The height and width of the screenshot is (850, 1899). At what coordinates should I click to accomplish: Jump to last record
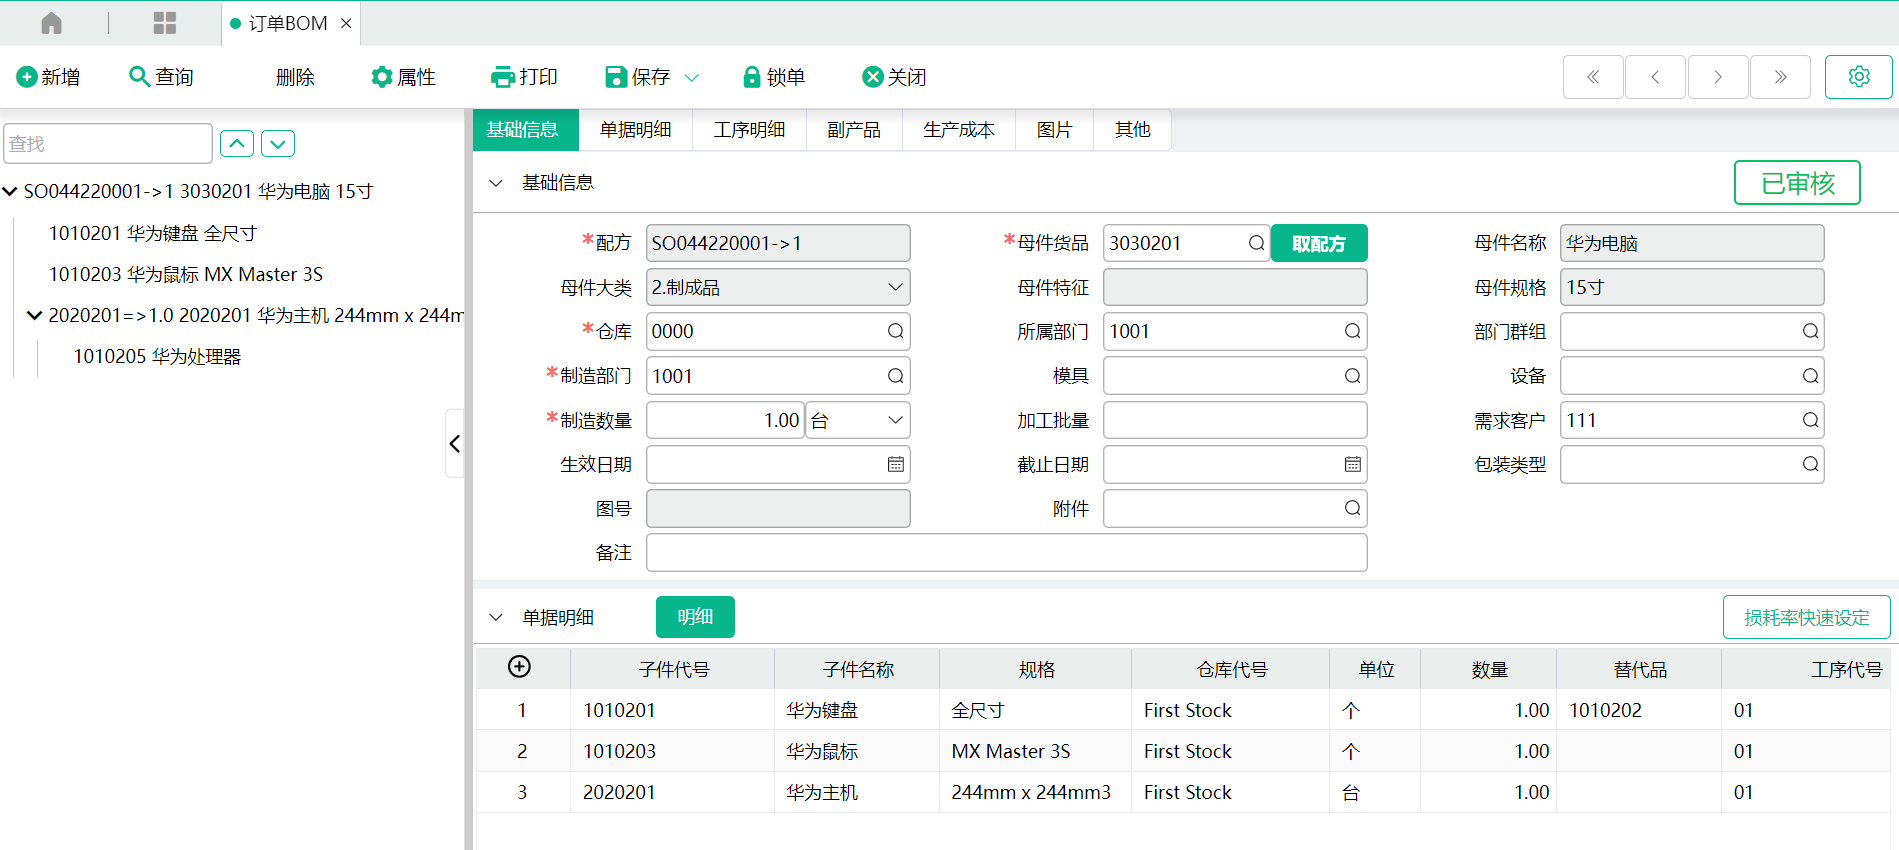[x=1780, y=77]
